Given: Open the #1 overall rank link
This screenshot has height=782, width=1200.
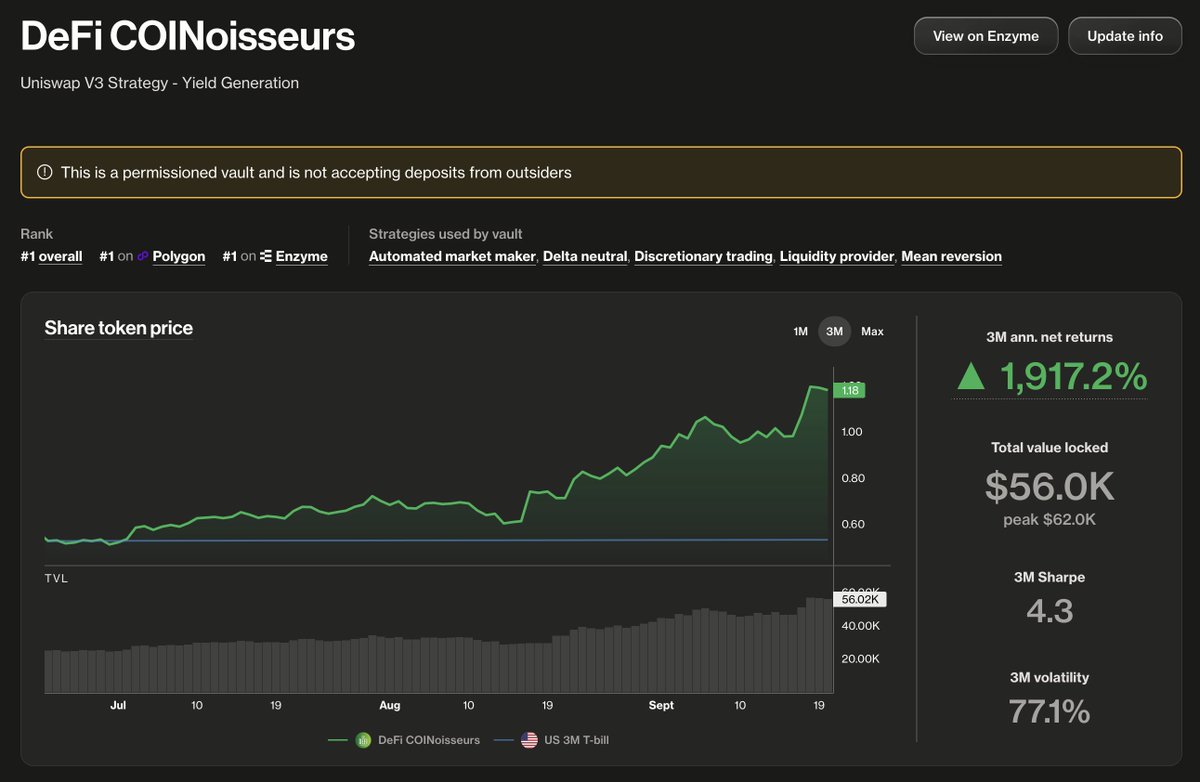Looking at the screenshot, I should point(51,256).
